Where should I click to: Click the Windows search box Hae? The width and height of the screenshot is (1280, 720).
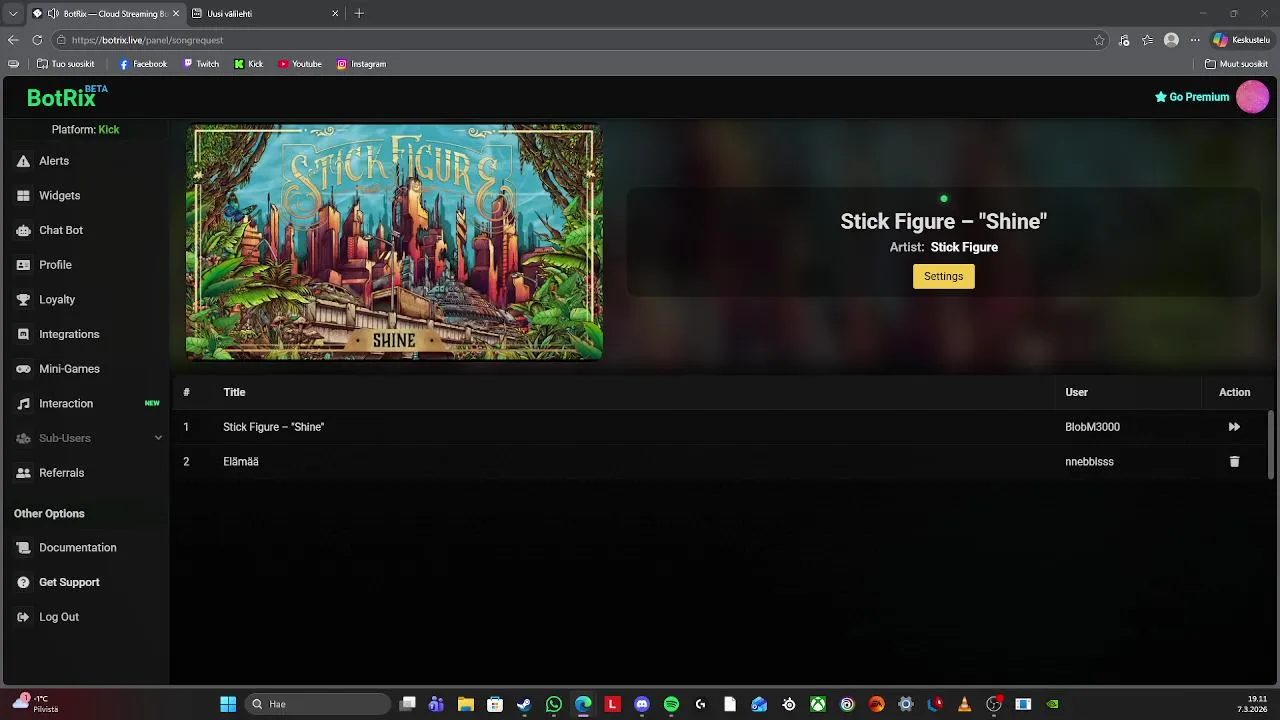click(x=318, y=704)
